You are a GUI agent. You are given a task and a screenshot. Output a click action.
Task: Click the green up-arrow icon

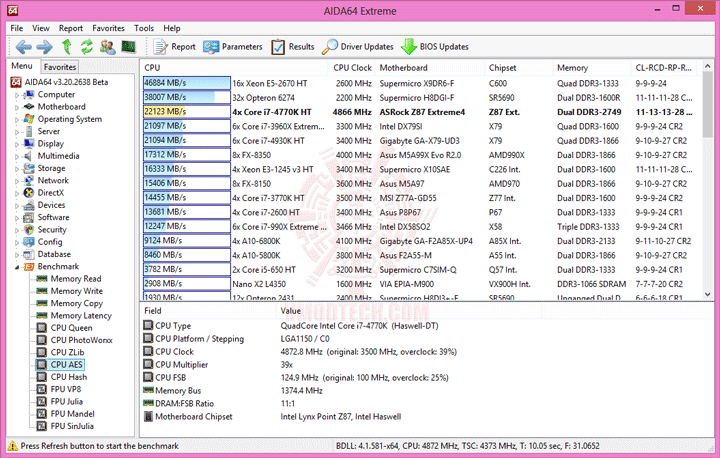[67, 46]
